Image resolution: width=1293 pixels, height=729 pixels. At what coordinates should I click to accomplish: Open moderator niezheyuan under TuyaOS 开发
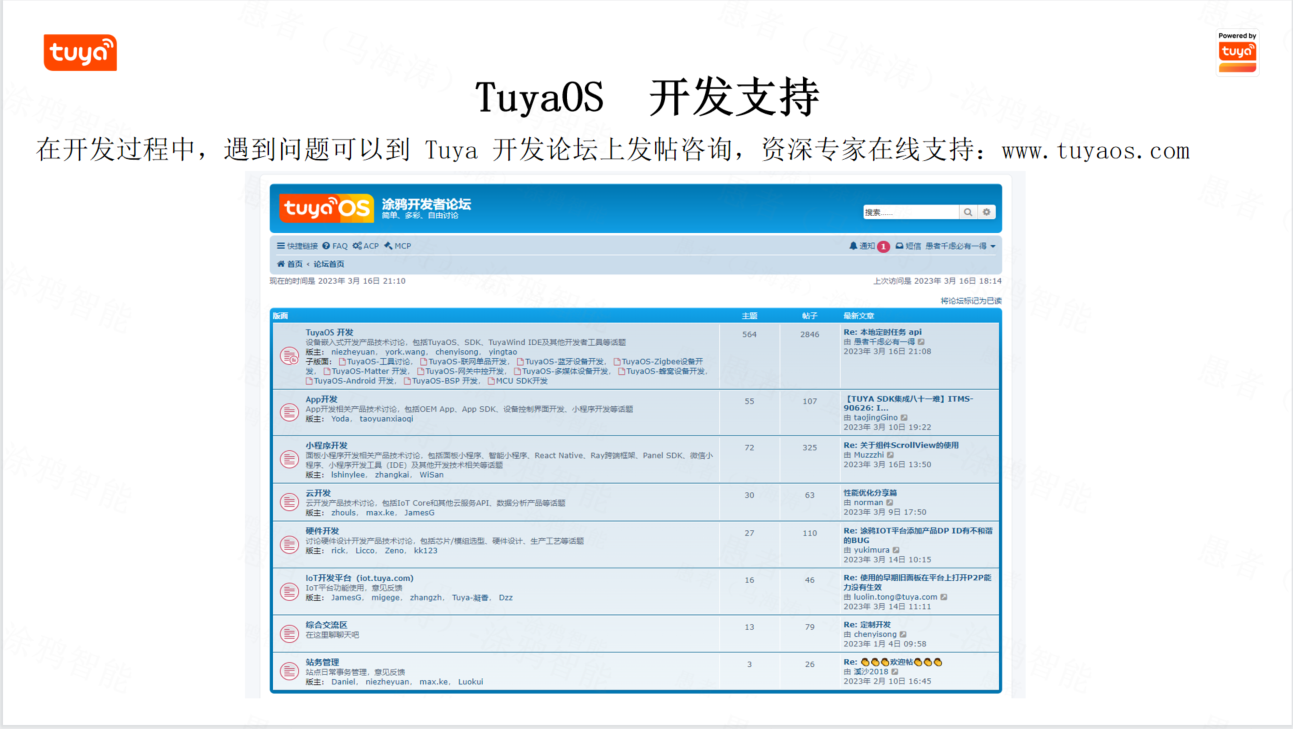click(355, 352)
